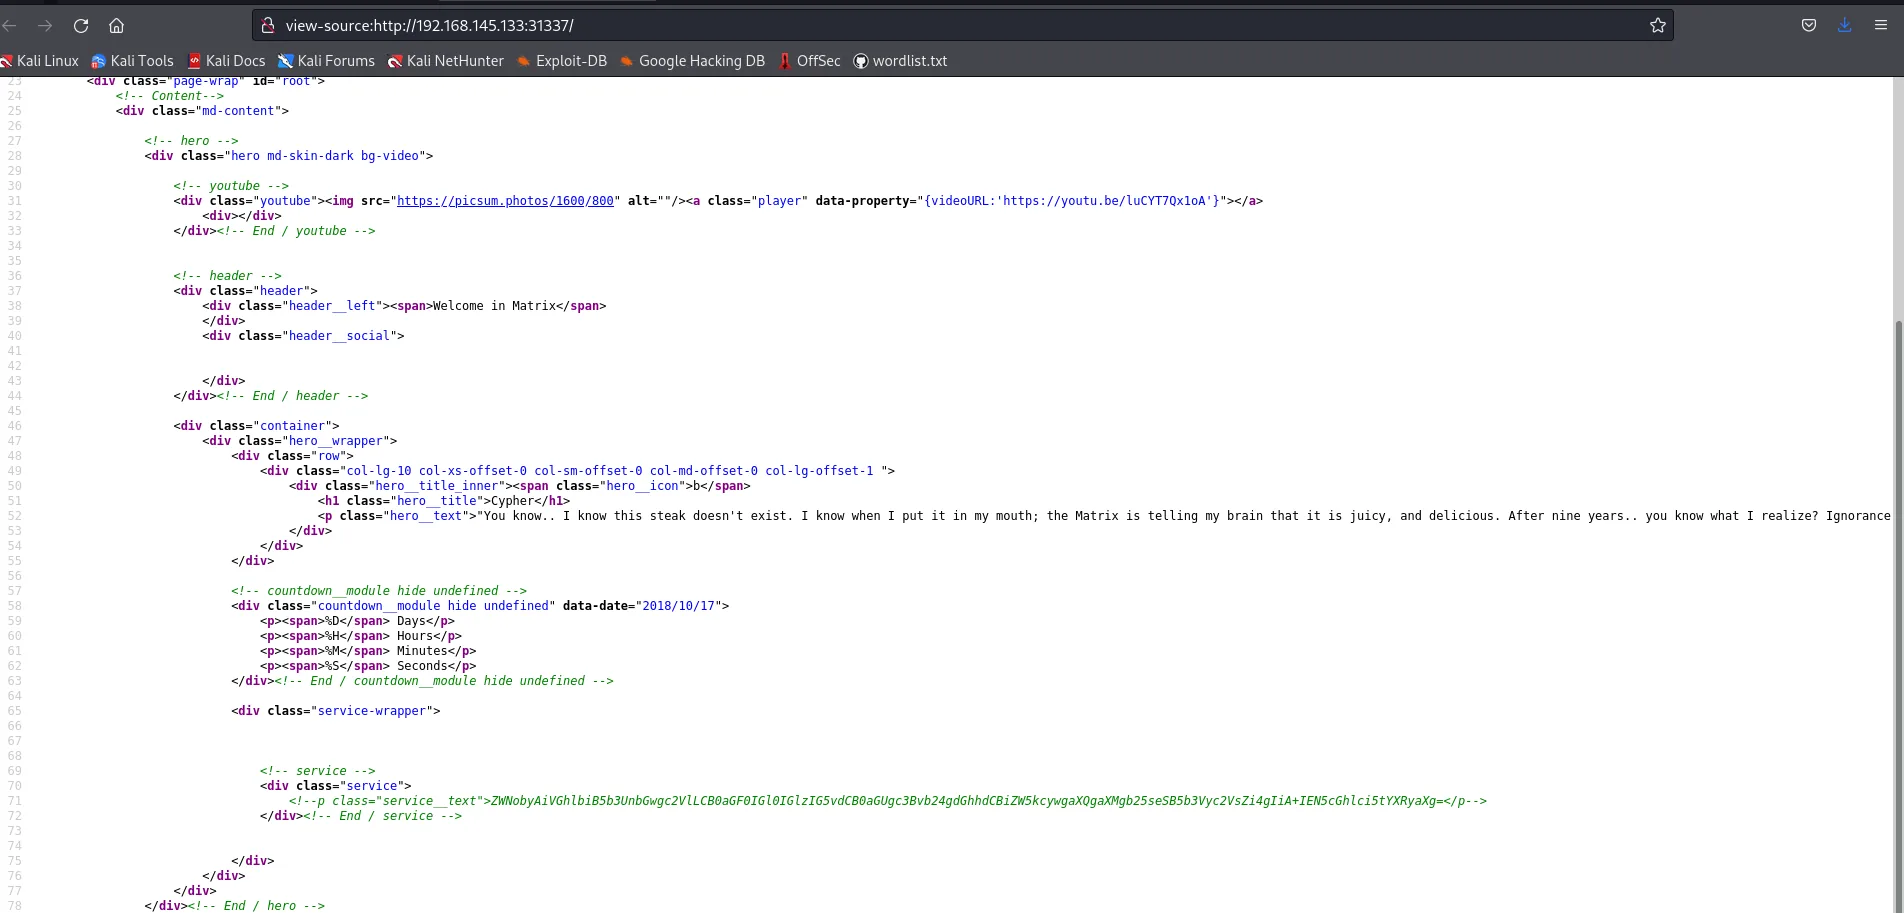The image size is (1904, 913).
Task: Open the Kali Tools bookmark
Action: [x=132, y=61]
